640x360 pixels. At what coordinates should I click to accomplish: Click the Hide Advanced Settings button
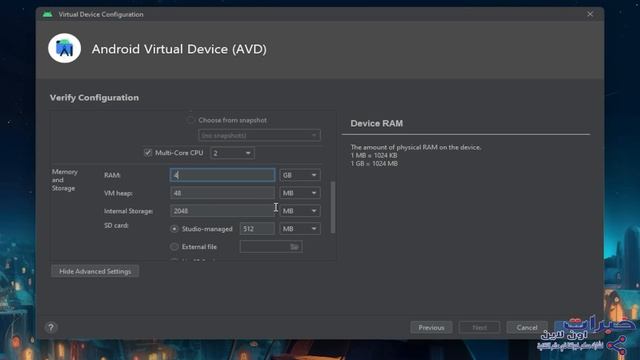click(x=95, y=271)
